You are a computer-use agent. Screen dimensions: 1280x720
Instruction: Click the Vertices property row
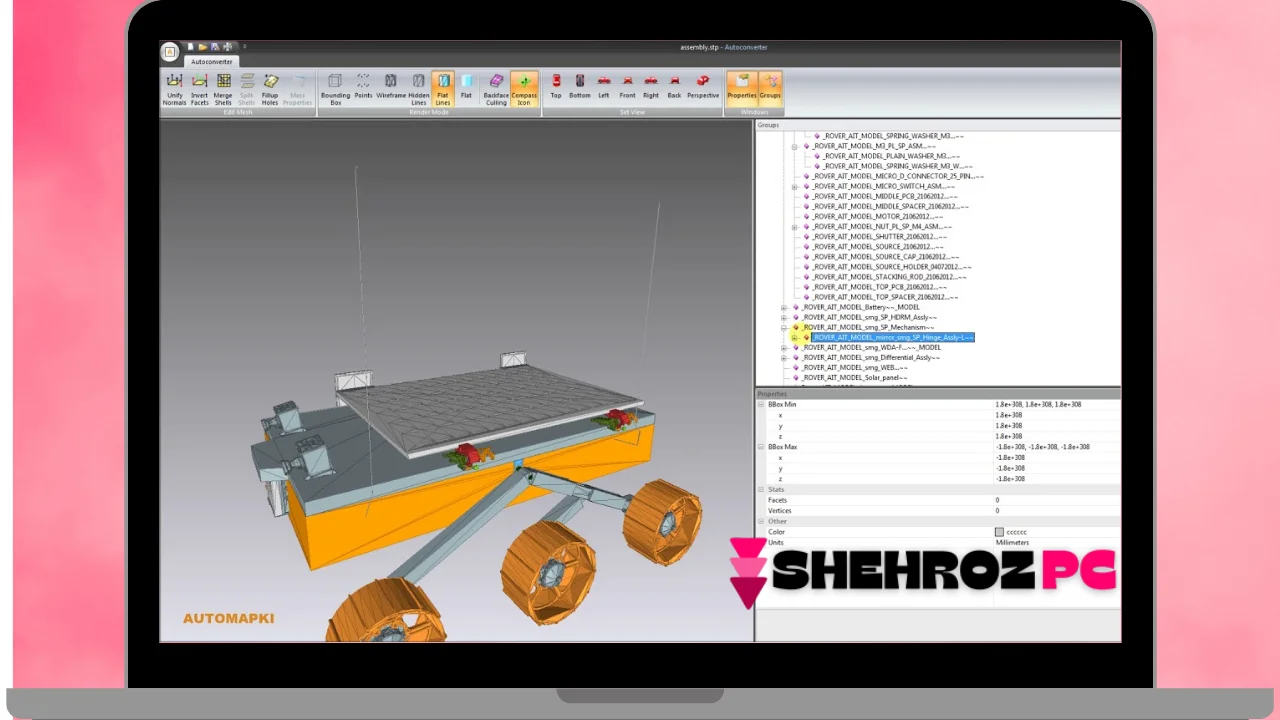coord(938,510)
